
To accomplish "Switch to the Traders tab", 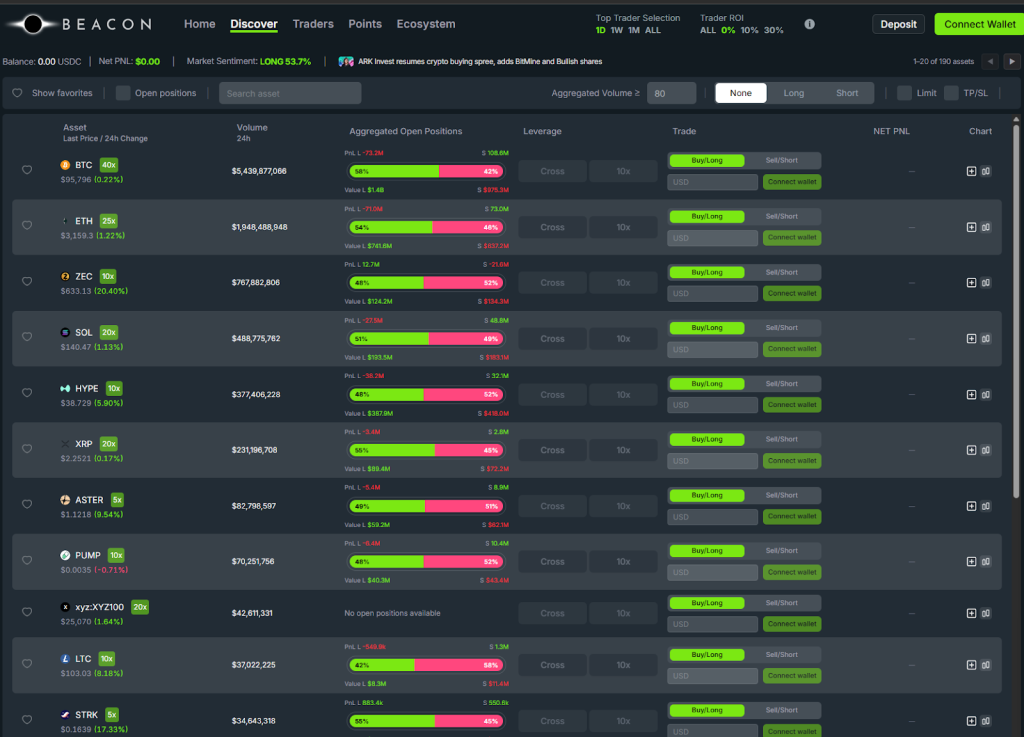I will (313, 24).
